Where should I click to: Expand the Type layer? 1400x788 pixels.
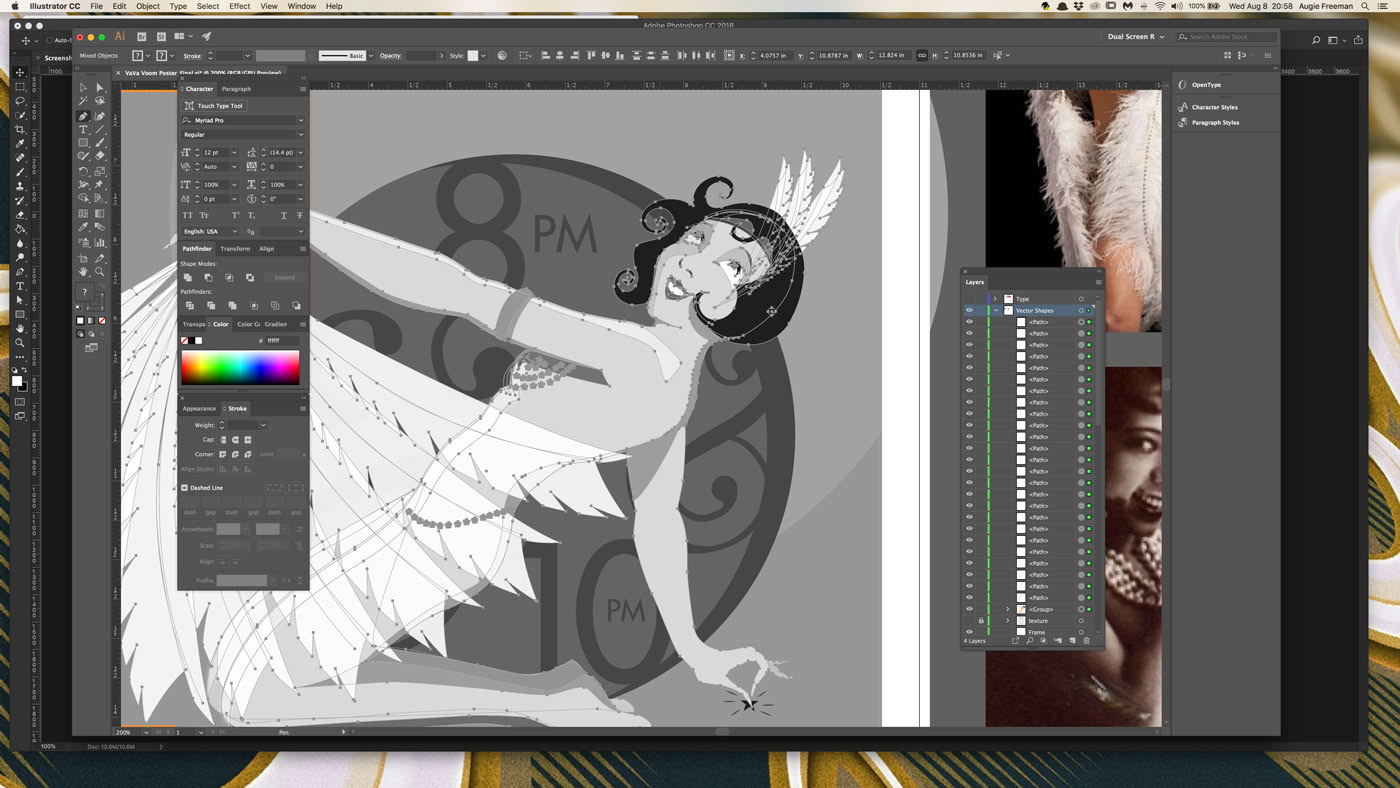pyautogui.click(x=995, y=299)
